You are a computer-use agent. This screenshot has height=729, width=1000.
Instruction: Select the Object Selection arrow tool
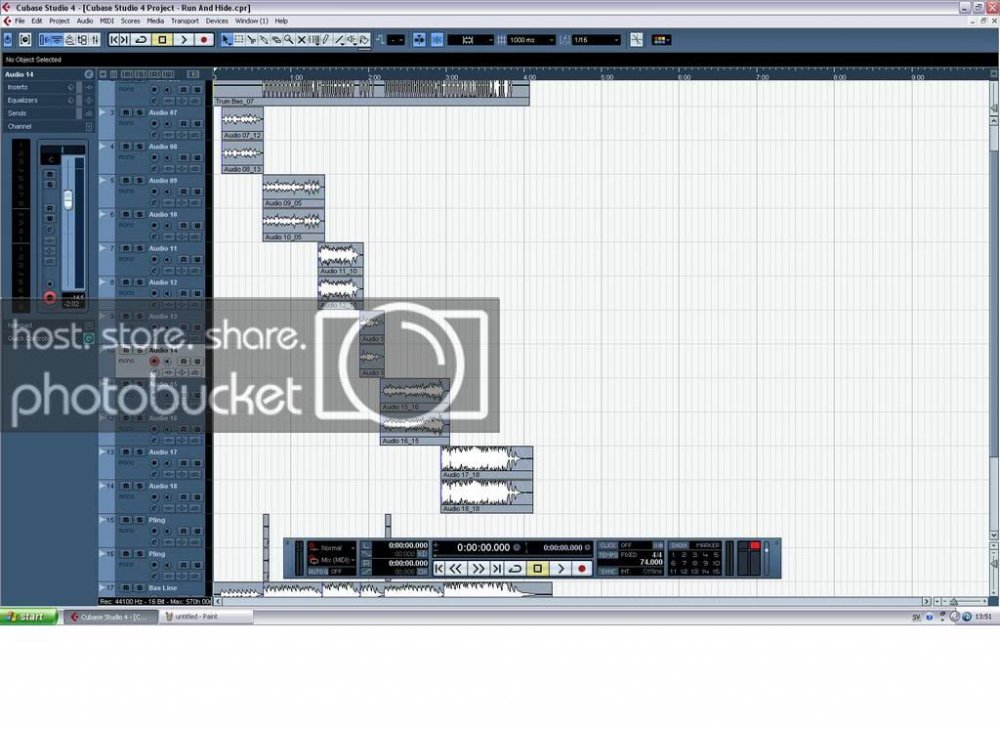pos(226,40)
